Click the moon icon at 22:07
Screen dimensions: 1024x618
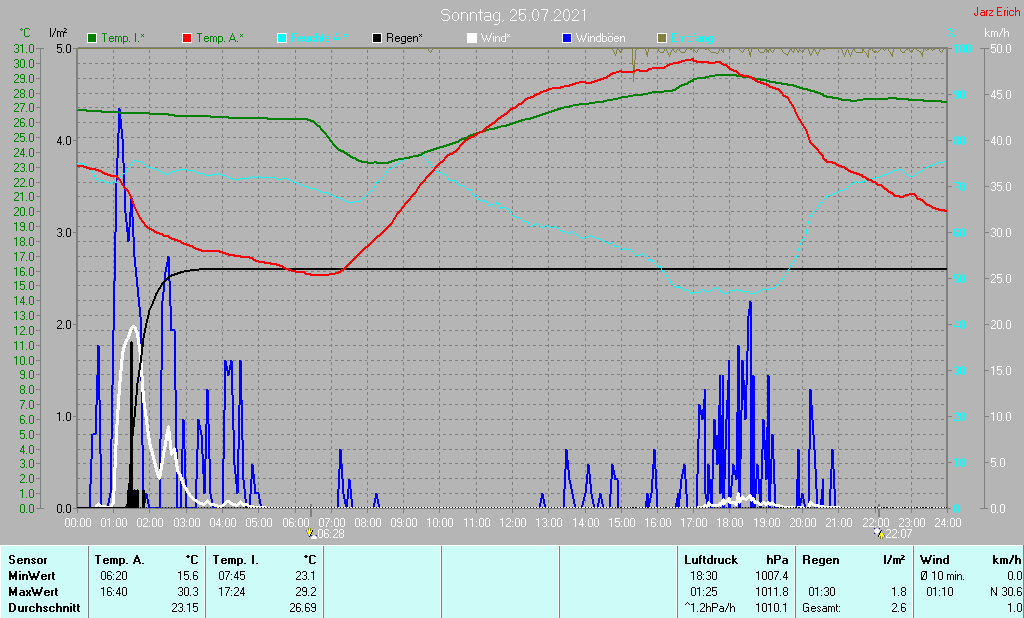(x=879, y=533)
